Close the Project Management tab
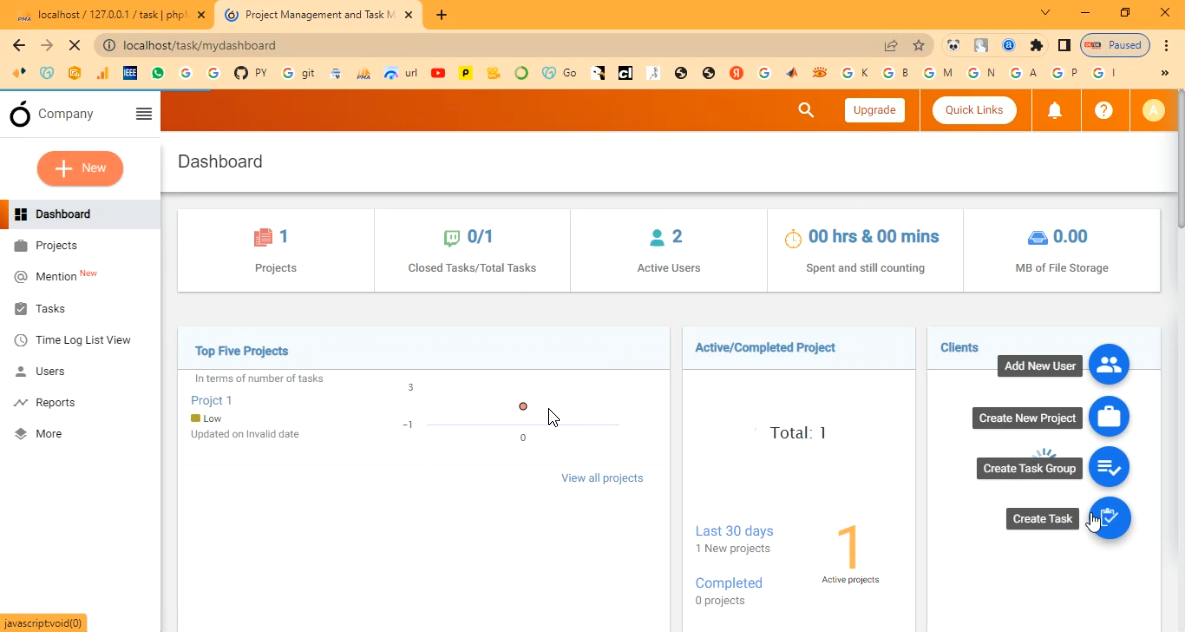 pos(409,15)
